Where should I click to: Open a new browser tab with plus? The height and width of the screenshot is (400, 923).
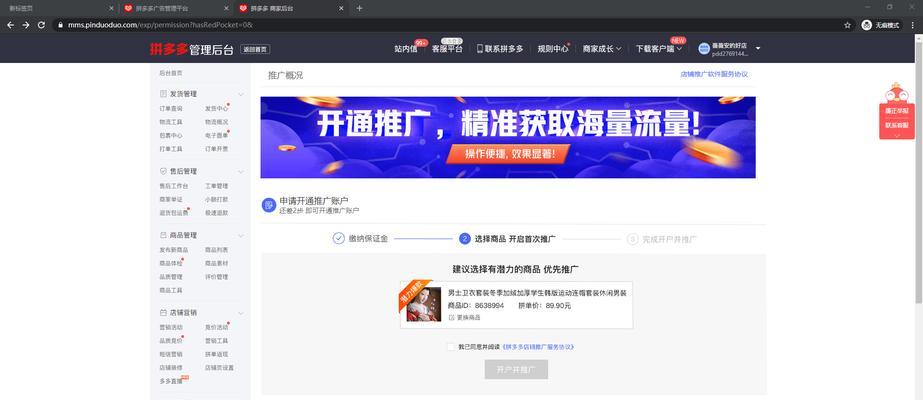(359, 8)
